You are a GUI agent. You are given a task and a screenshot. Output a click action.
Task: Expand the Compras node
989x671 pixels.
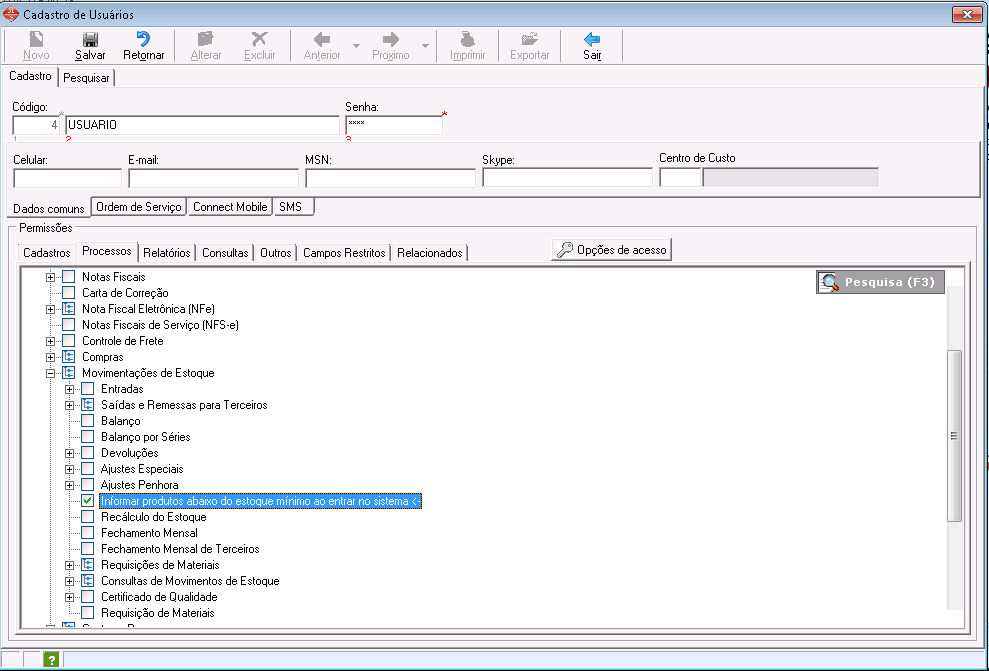coord(50,357)
